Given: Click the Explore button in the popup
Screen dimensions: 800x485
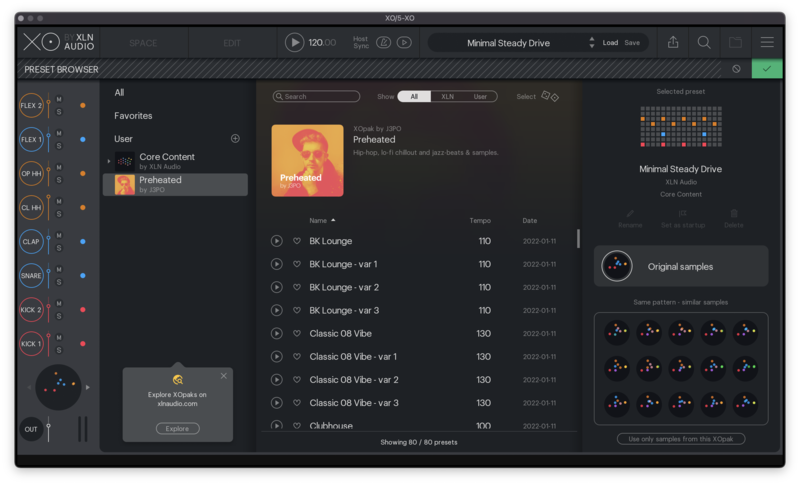Looking at the screenshot, I should [178, 428].
